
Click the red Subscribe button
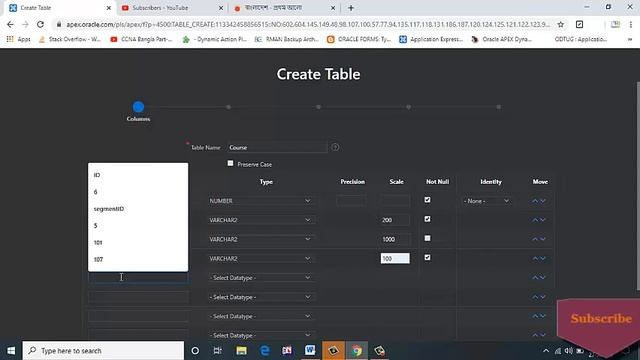pos(600,319)
